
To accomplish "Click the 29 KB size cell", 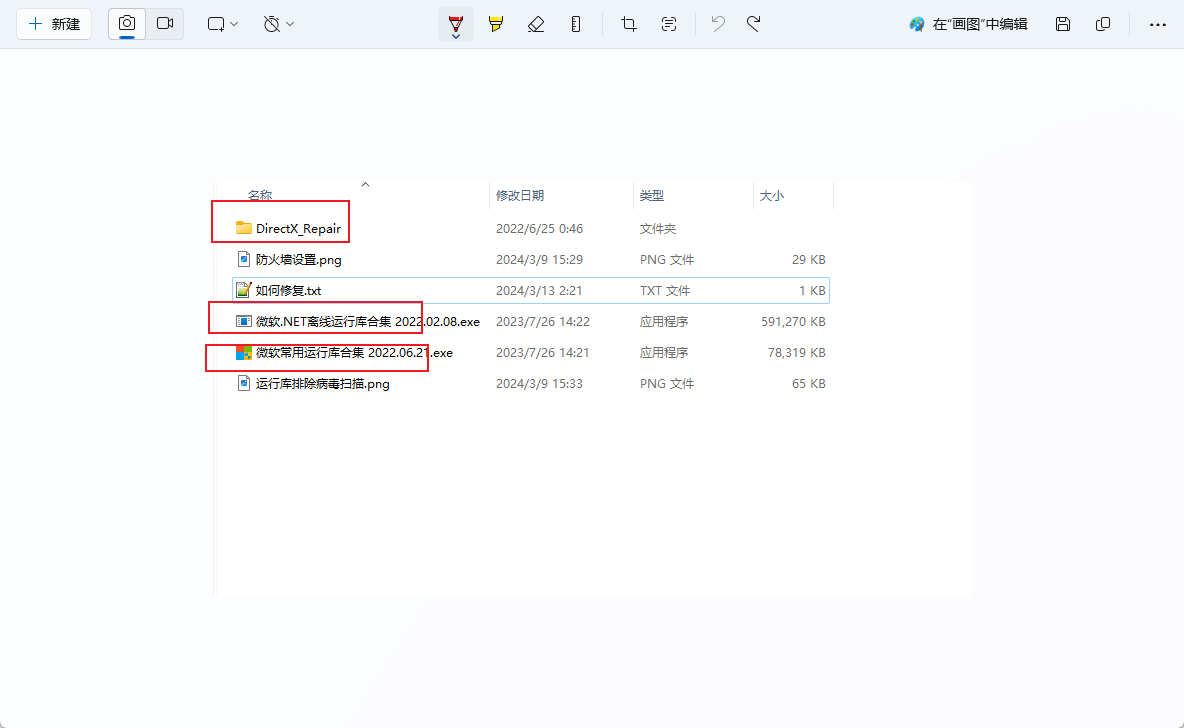I will 809,259.
